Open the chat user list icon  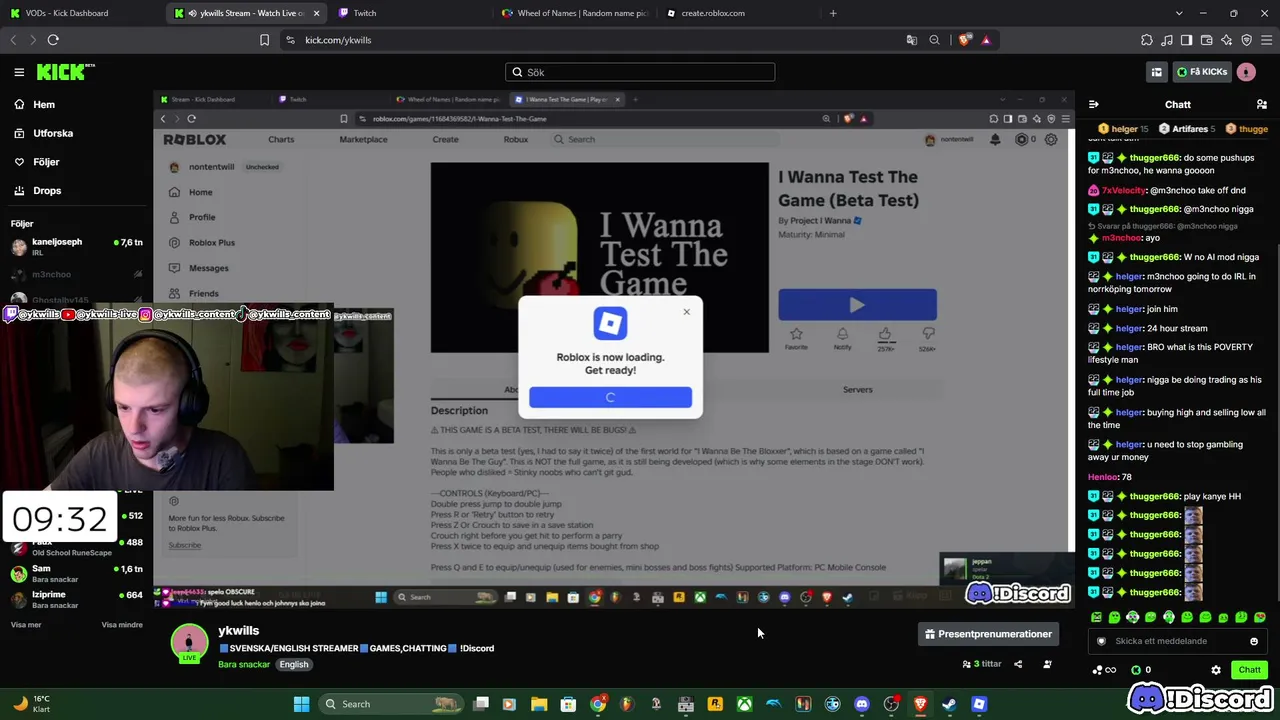pyautogui.click(x=1261, y=104)
